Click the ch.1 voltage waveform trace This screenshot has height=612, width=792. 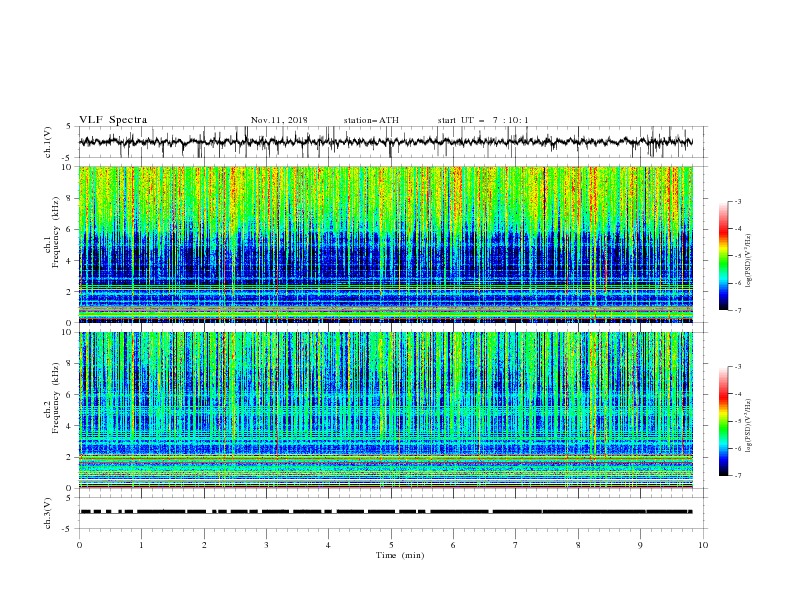(385, 142)
